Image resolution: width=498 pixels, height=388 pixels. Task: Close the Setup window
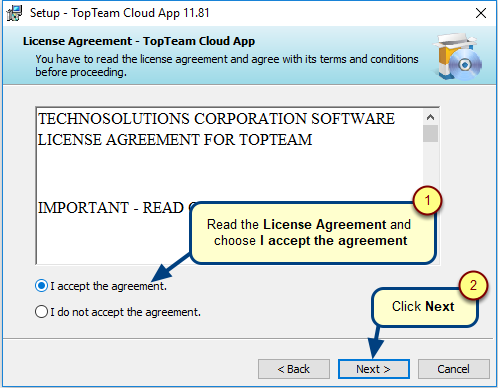481,13
